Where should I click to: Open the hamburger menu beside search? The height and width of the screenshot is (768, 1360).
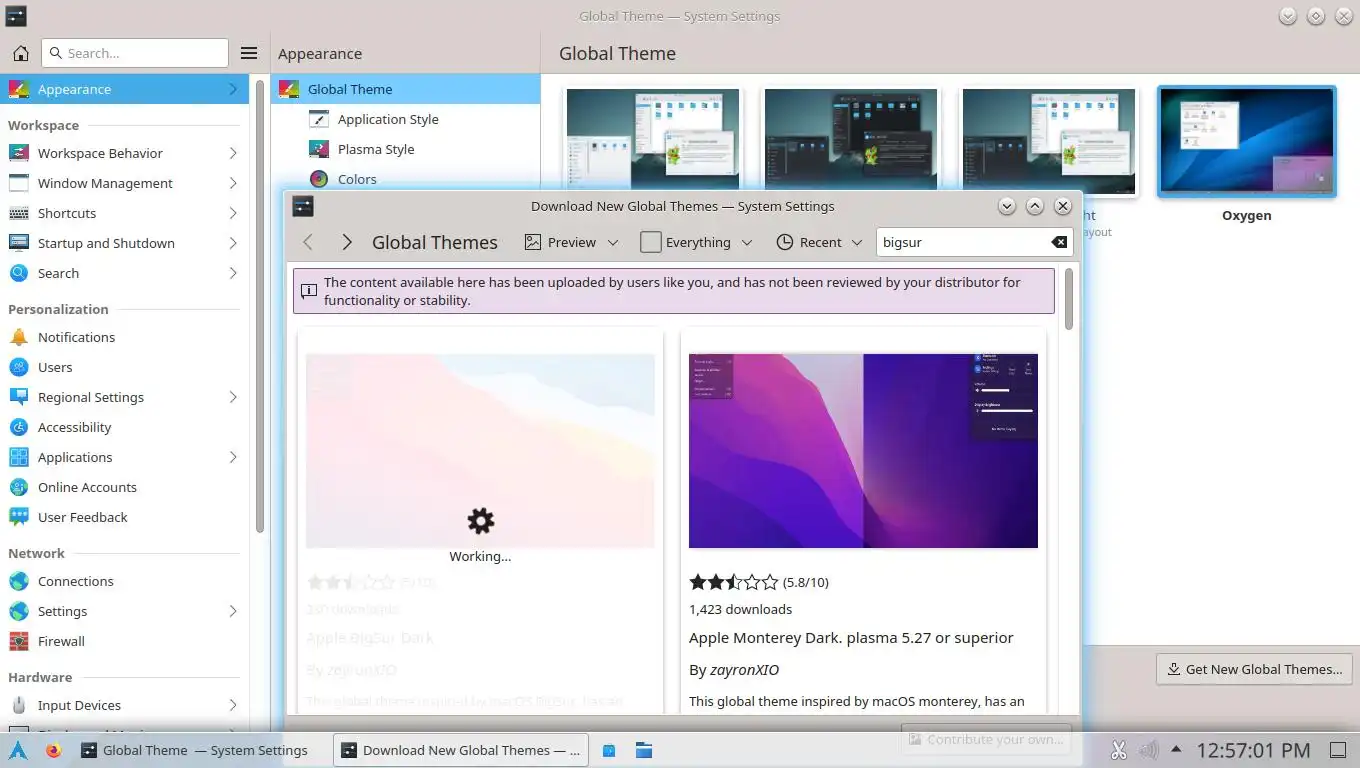[x=249, y=53]
